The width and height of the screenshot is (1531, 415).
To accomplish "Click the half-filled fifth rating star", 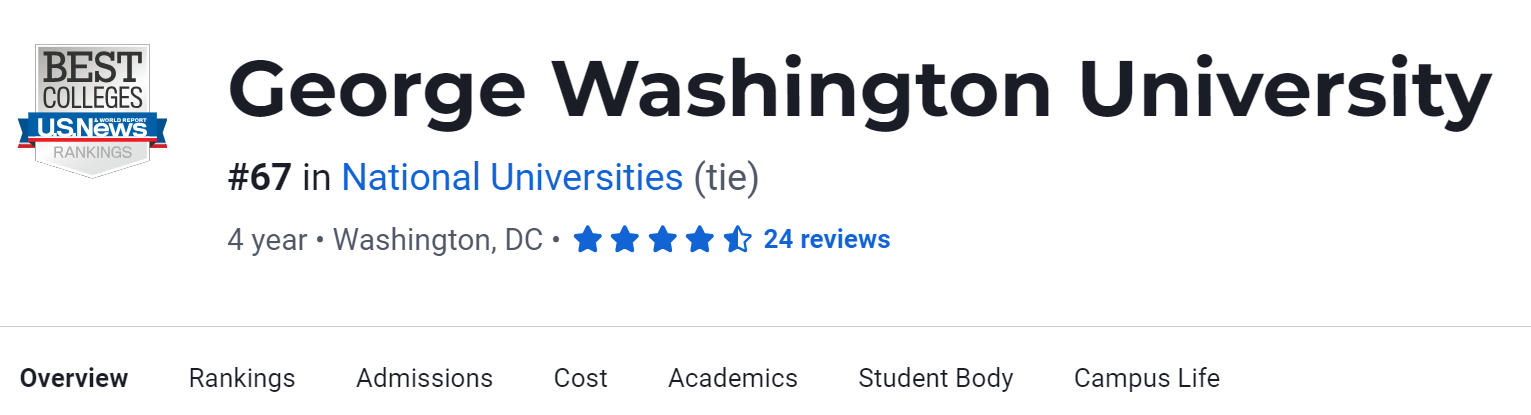I will coord(737,240).
